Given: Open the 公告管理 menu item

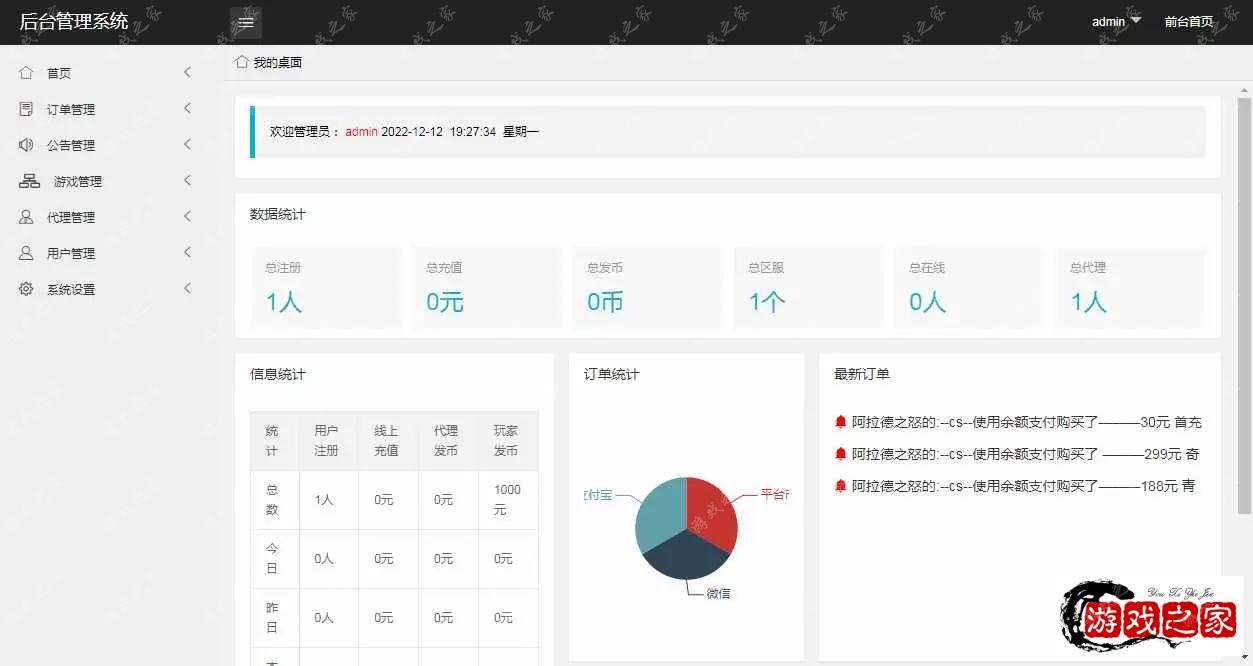Looking at the screenshot, I should (71, 146).
